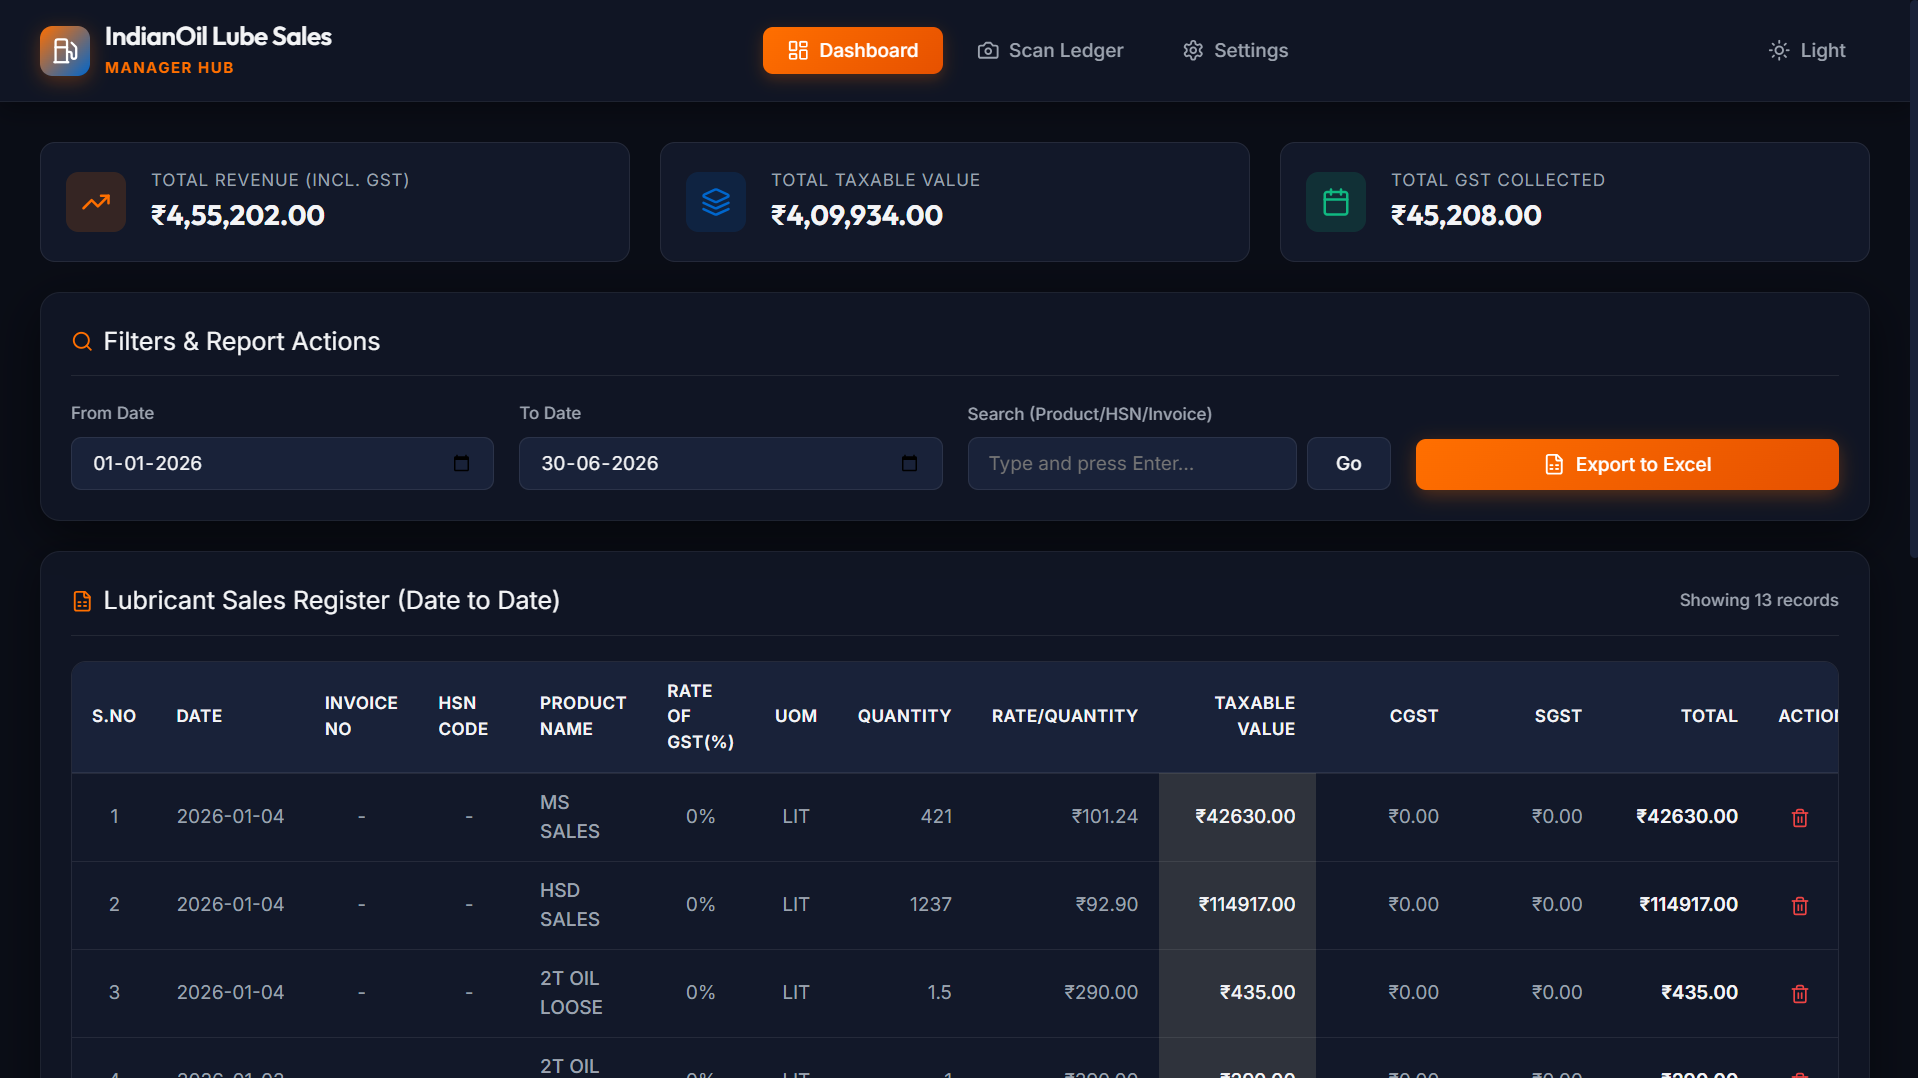This screenshot has width=1918, height=1078.
Task: Click the INVOICE NO column header
Action: pyautogui.click(x=361, y=716)
